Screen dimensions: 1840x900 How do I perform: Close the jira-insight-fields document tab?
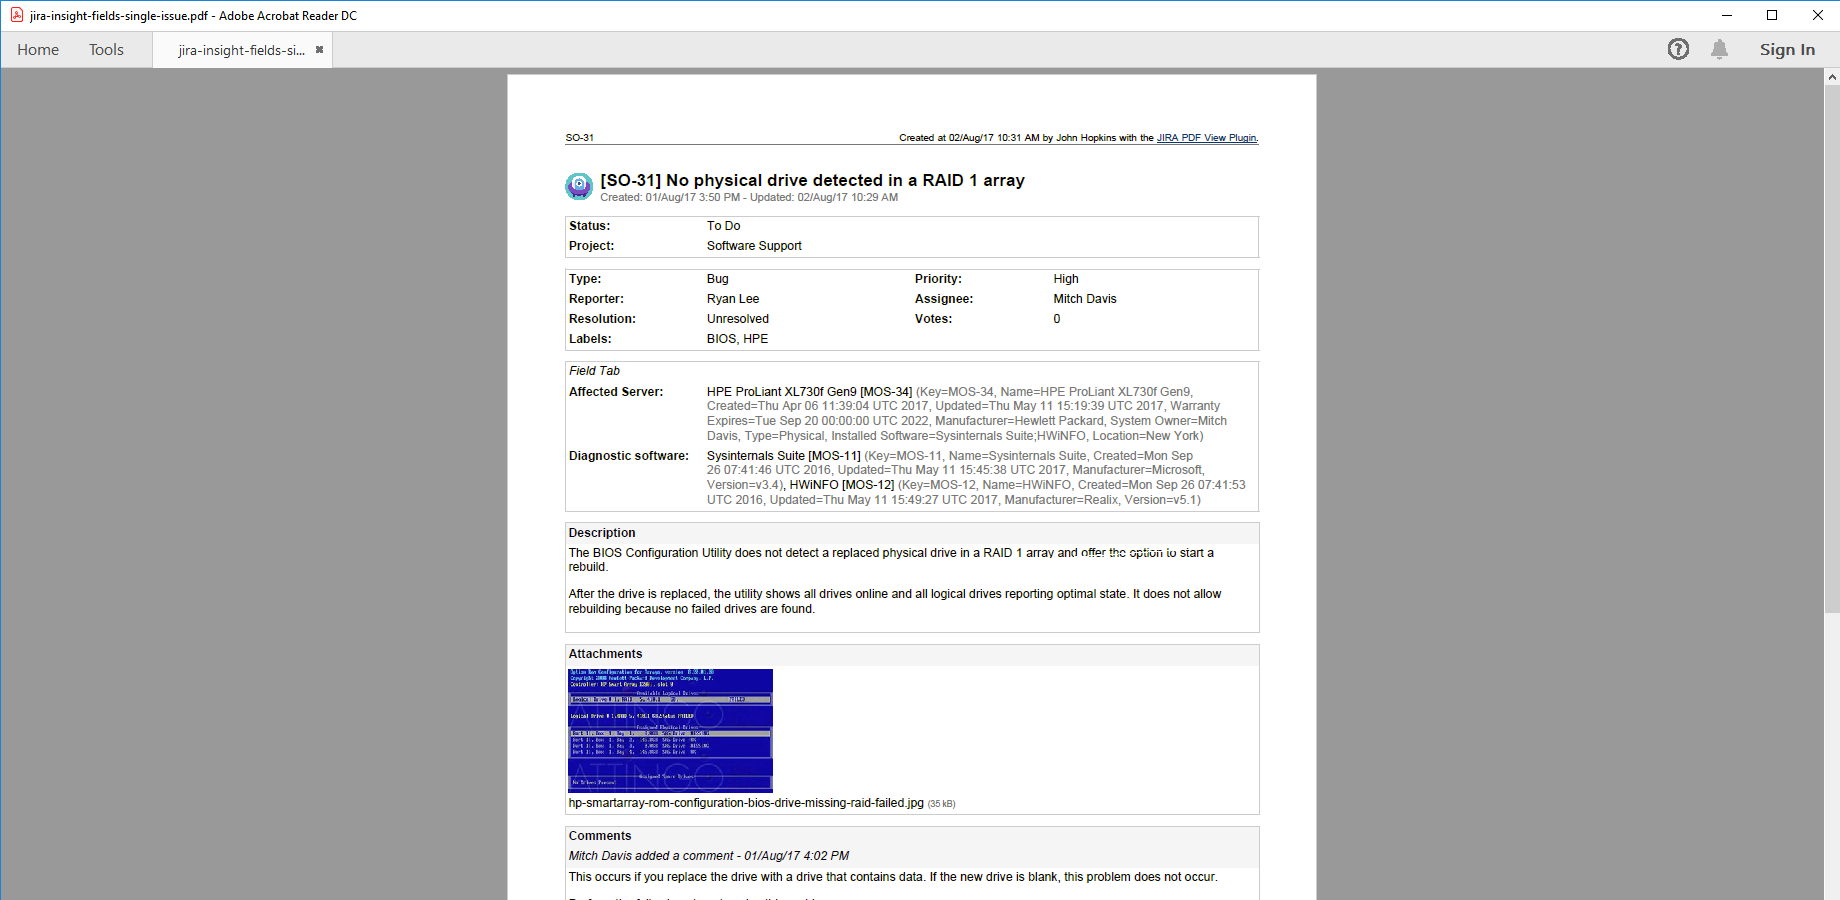pyautogui.click(x=319, y=50)
